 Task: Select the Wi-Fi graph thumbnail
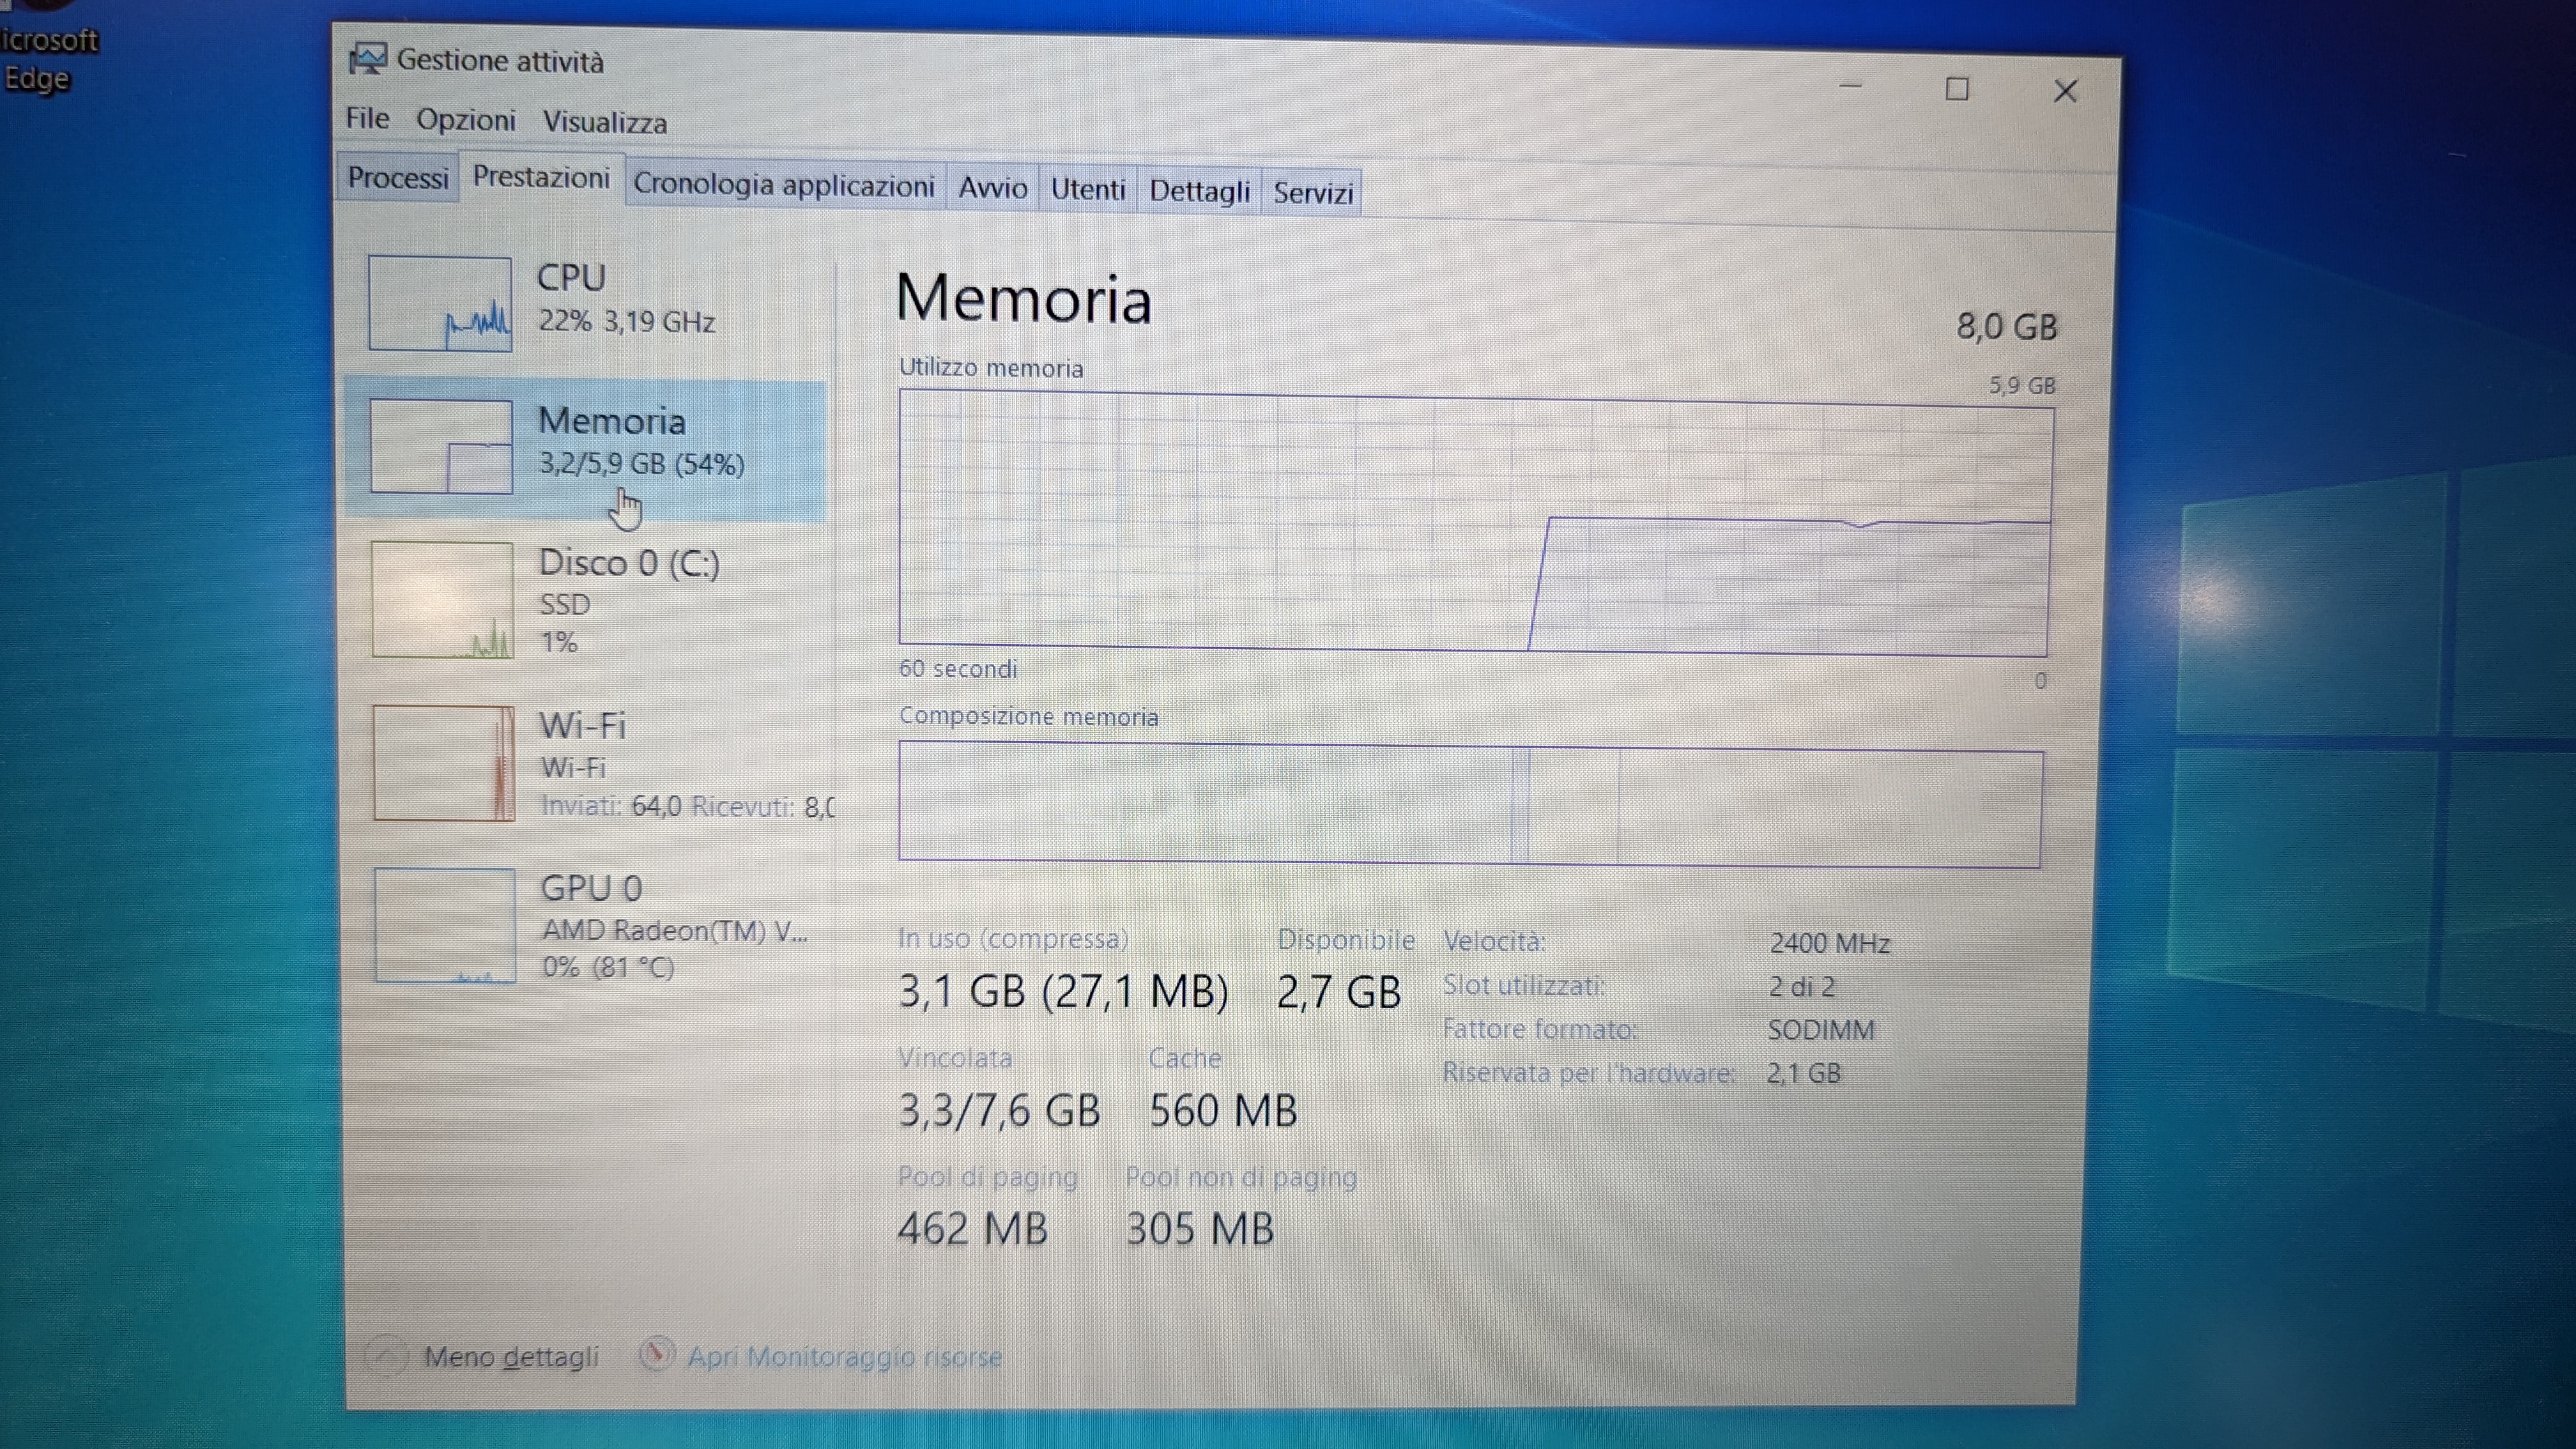(444, 763)
